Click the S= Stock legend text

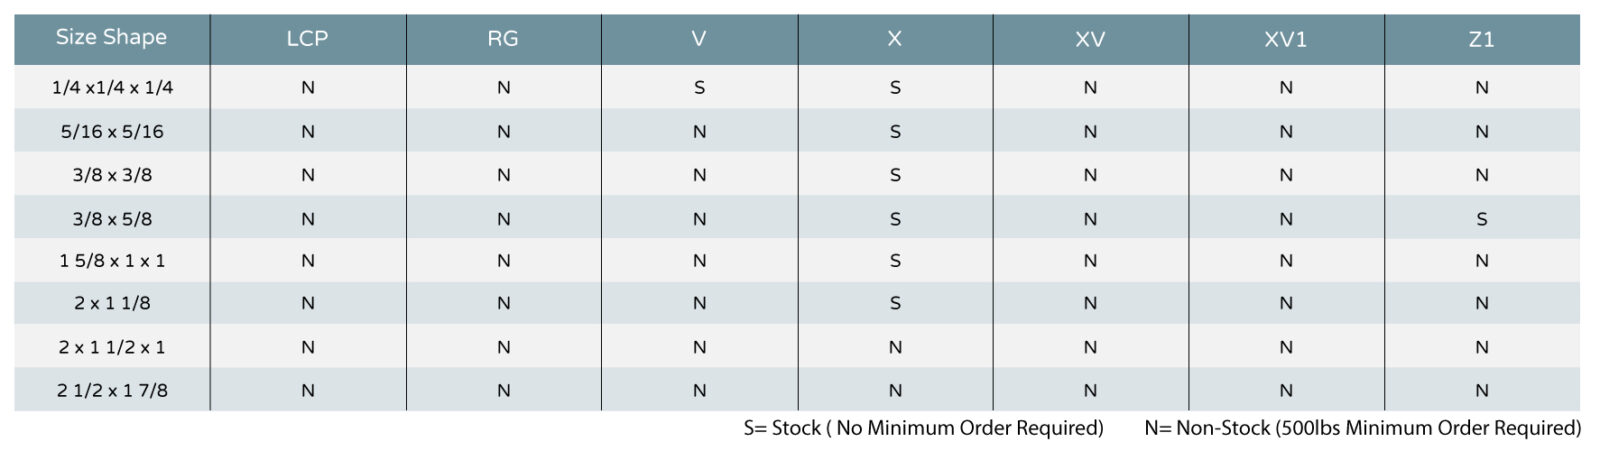tap(923, 428)
